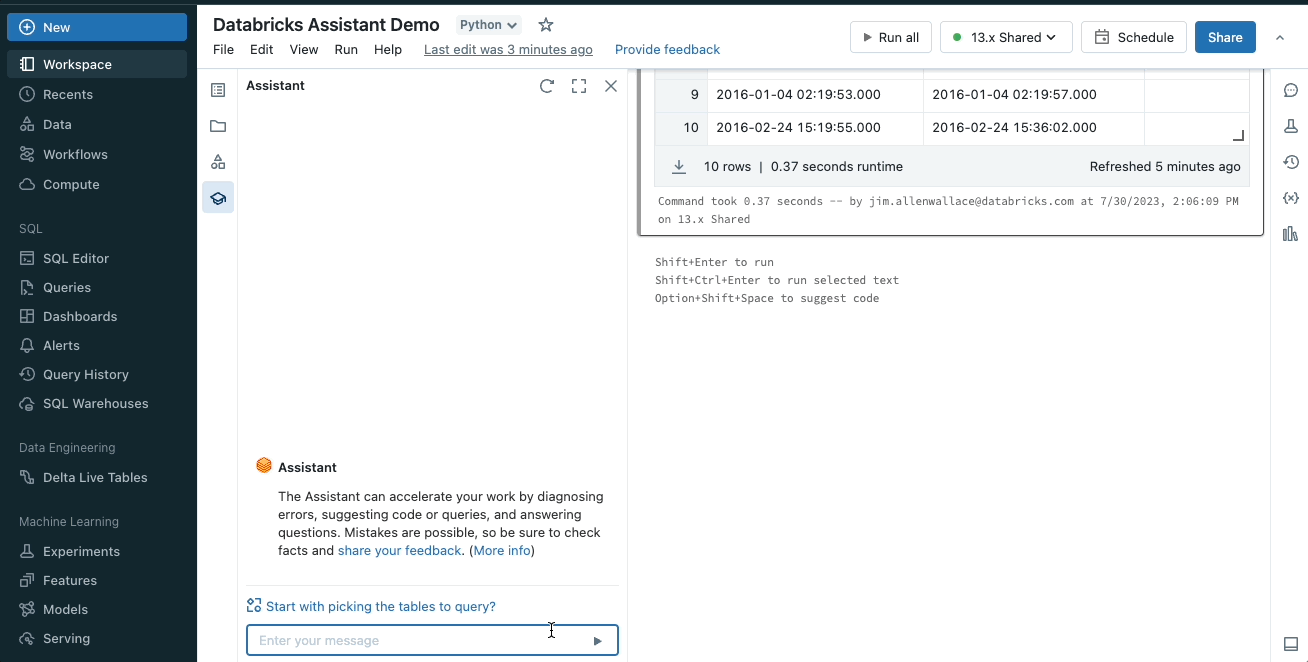This screenshot has width=1308, height=662.
Task: Open the Run menu
Action: coord(346,49)
